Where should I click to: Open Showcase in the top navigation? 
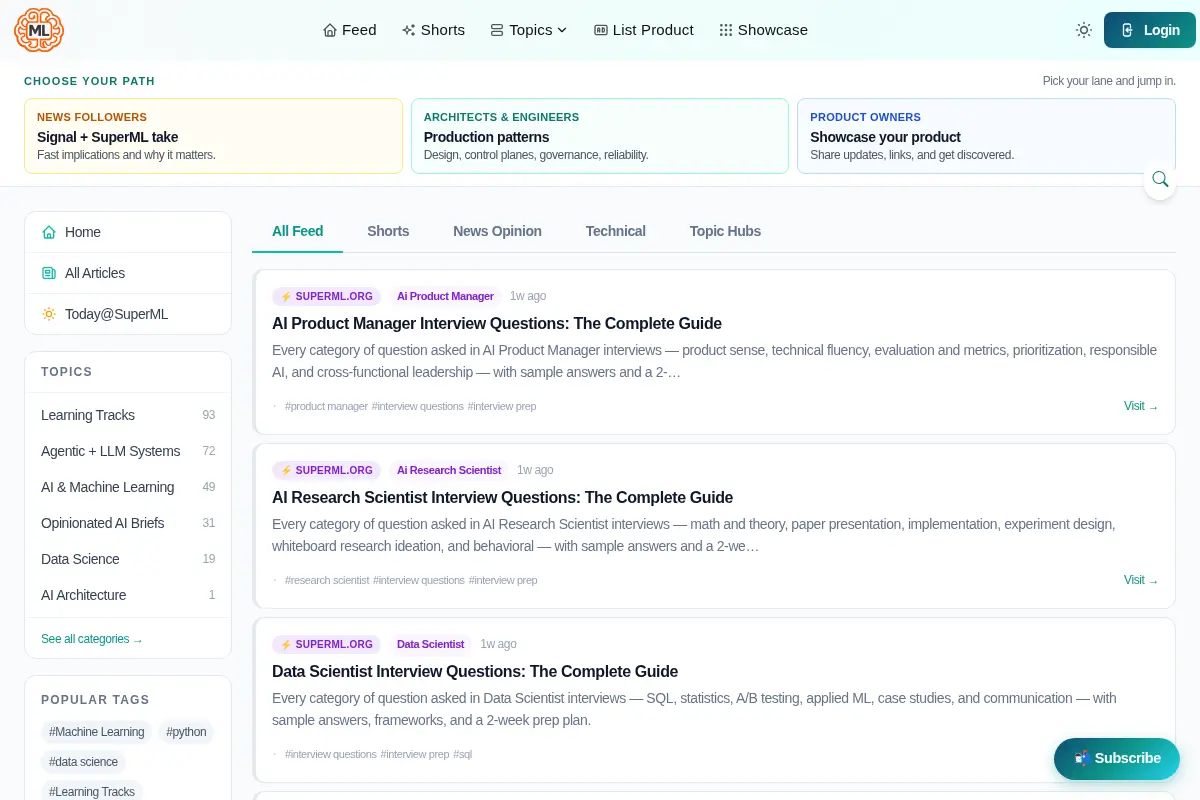tap(763, 30)
